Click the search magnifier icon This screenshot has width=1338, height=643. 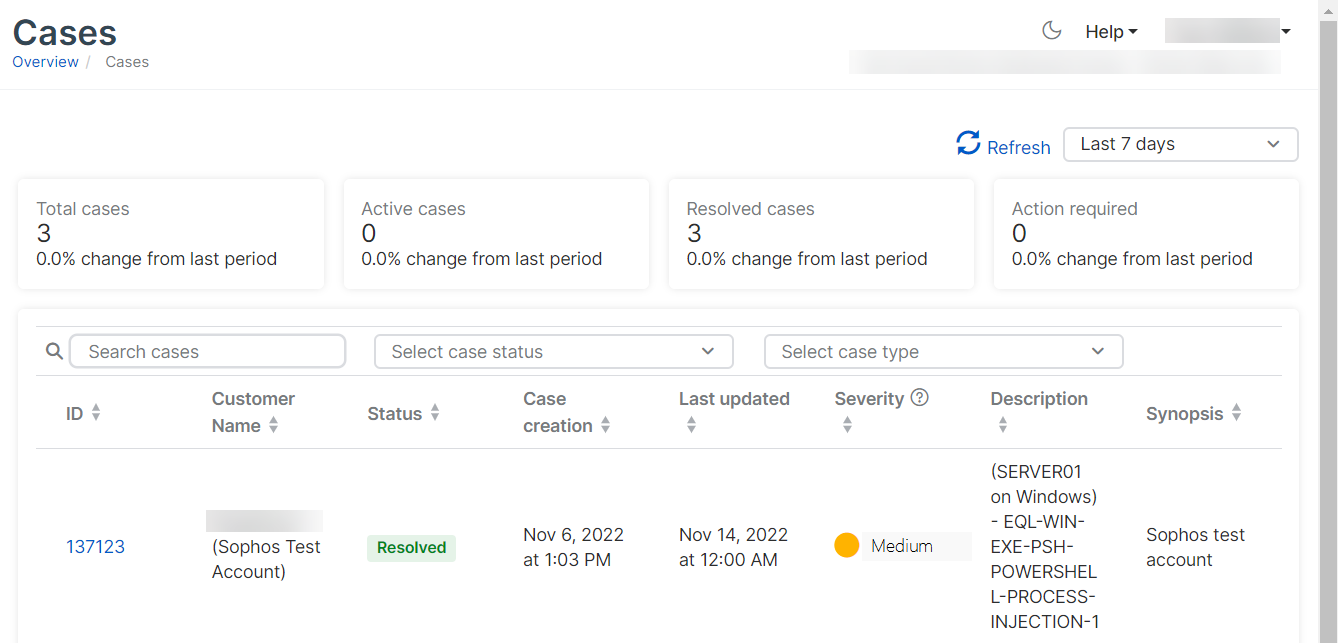coord(55,351)
